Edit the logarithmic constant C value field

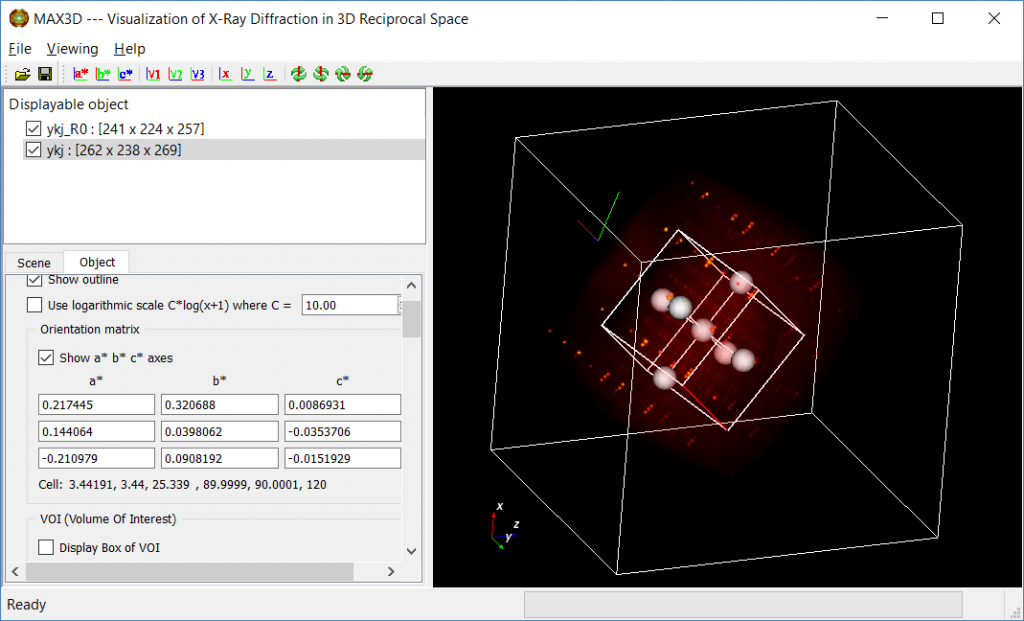pos(350,305)
